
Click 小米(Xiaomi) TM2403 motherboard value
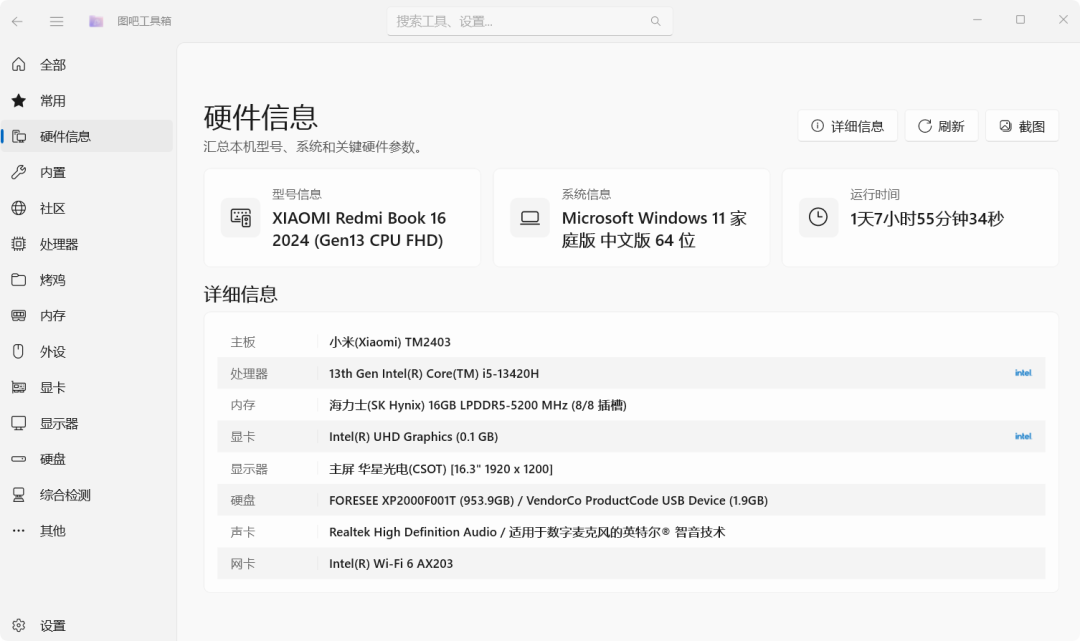390,342
